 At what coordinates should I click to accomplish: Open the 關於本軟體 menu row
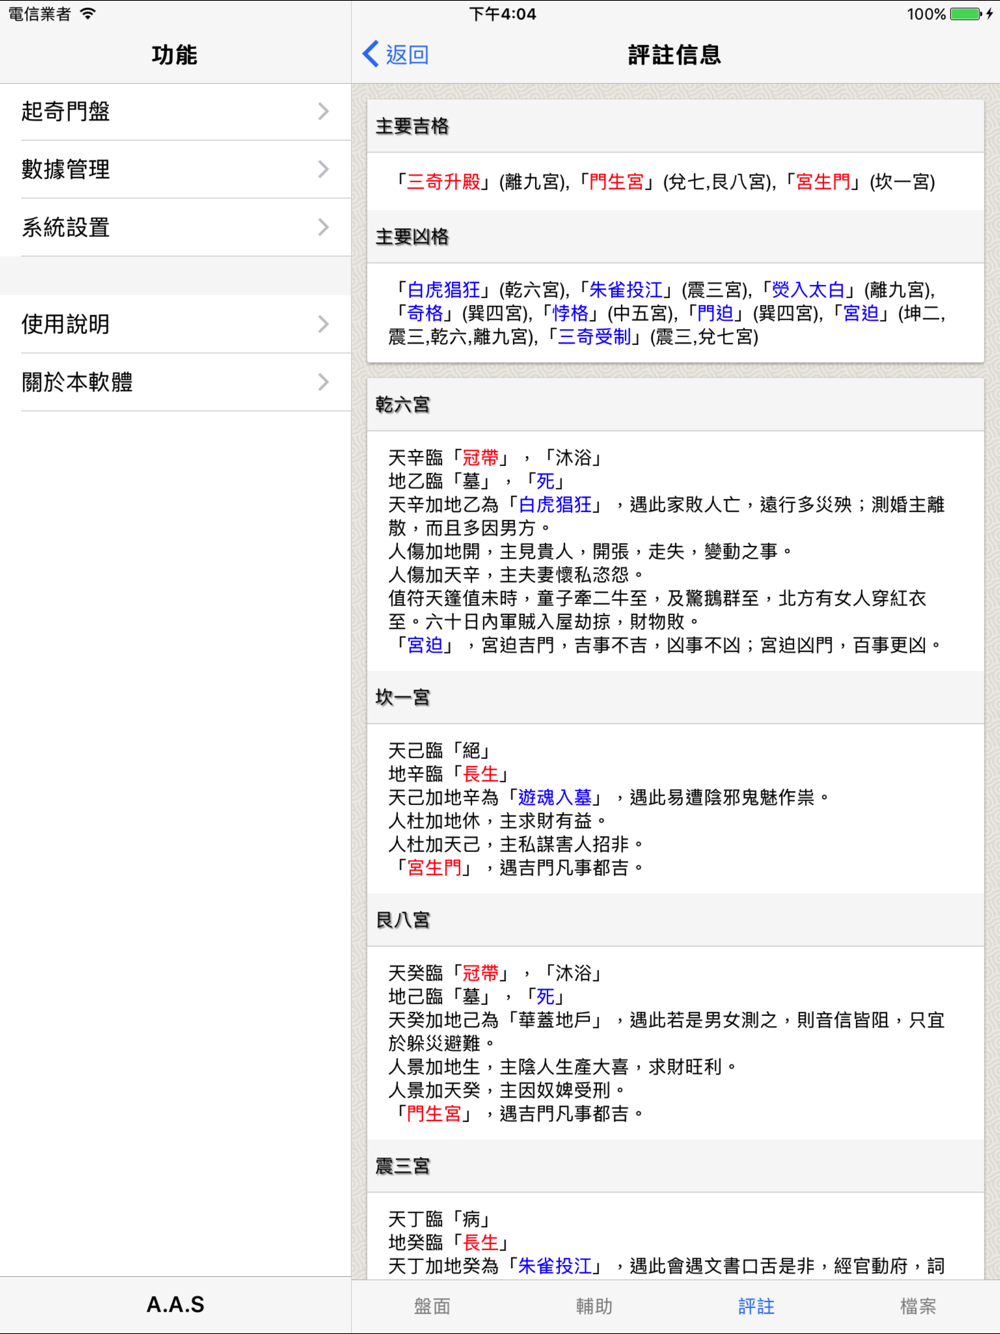point(175,383)
